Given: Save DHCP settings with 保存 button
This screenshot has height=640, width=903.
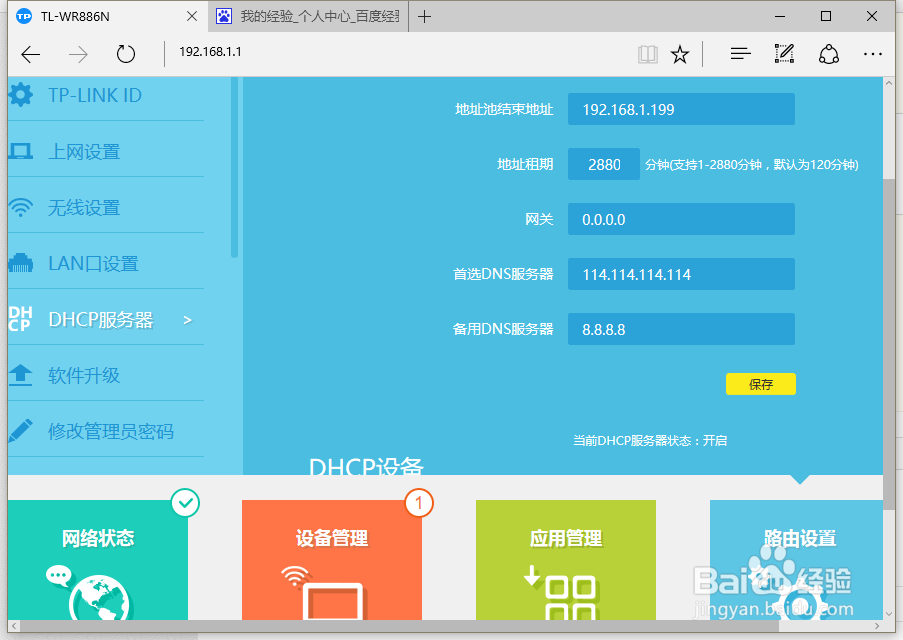Looking at the screenshot, I should coord(760,384).
